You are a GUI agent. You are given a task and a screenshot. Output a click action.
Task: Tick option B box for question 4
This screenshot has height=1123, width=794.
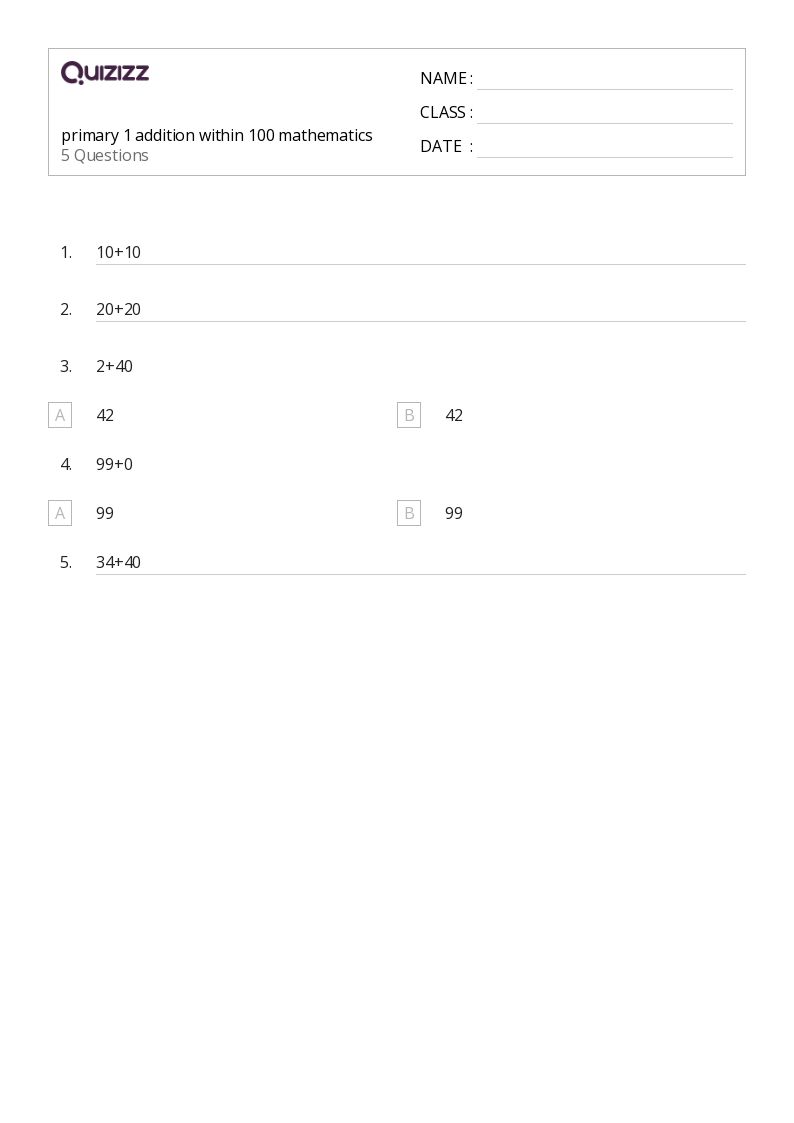coord(409,513)
